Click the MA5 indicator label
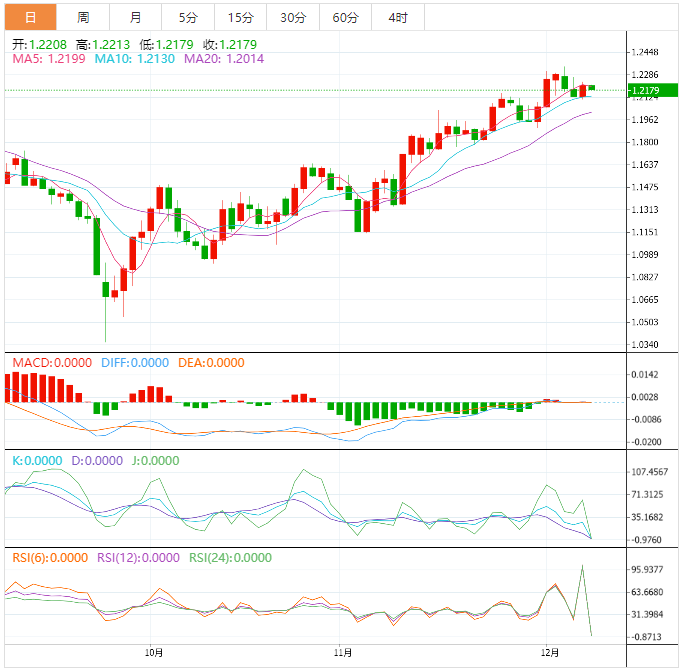682x668 pixels. tap(49, 59)
